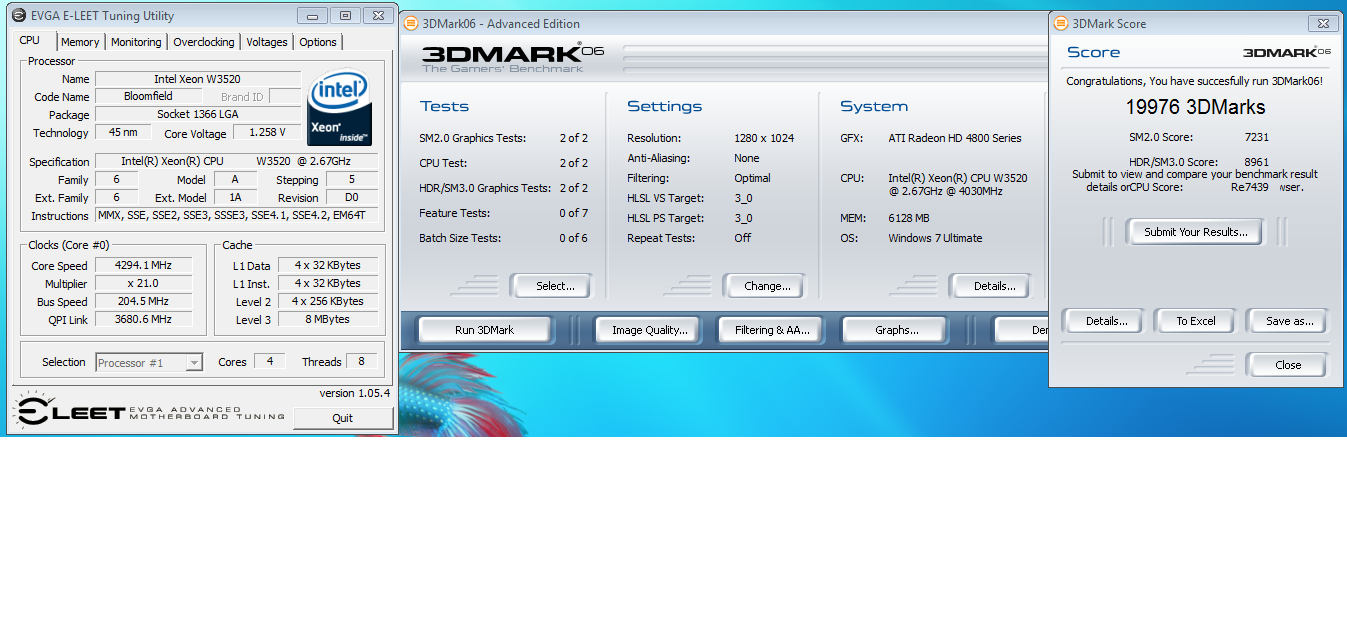Screen dimensions: 1347x630
Task: Switch to the Memory tab in E-LEET
Action: click(x=80, y=42)
